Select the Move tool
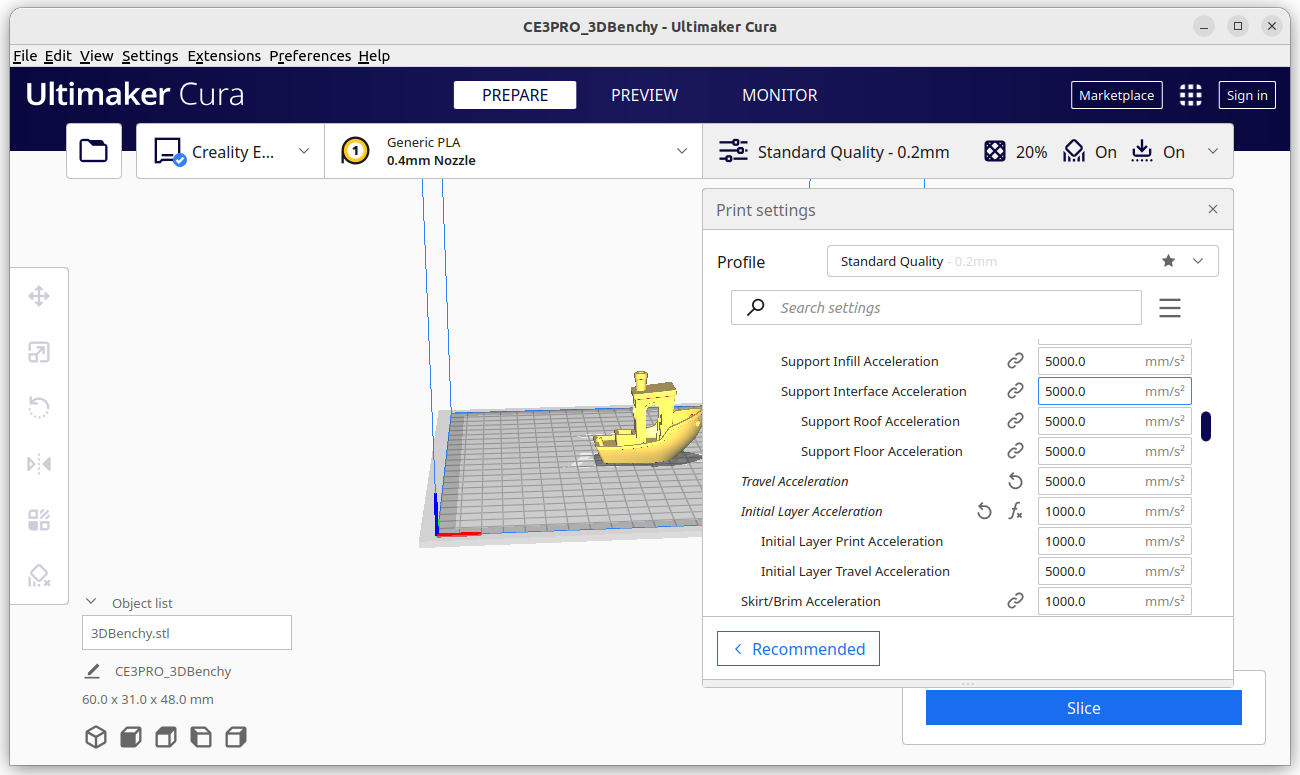The image size is (1300, 775). (x=39, y=296)
